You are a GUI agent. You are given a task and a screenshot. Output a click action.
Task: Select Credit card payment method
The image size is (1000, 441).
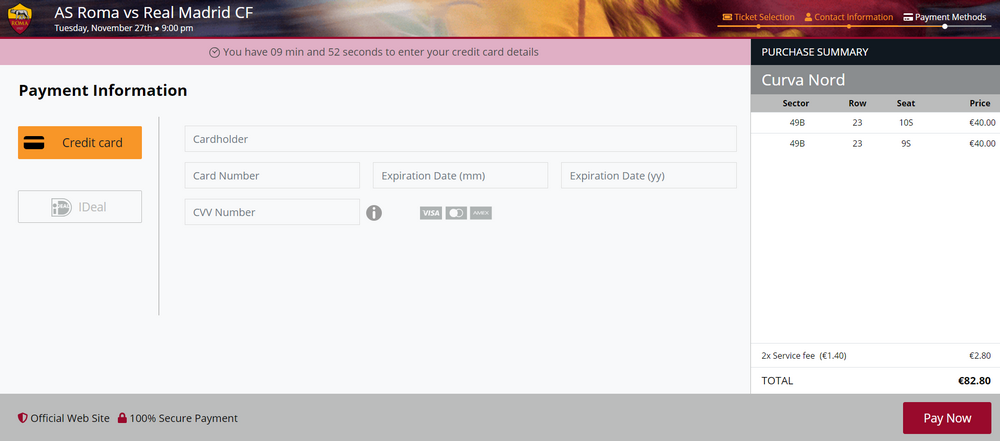tap(80, 142)
